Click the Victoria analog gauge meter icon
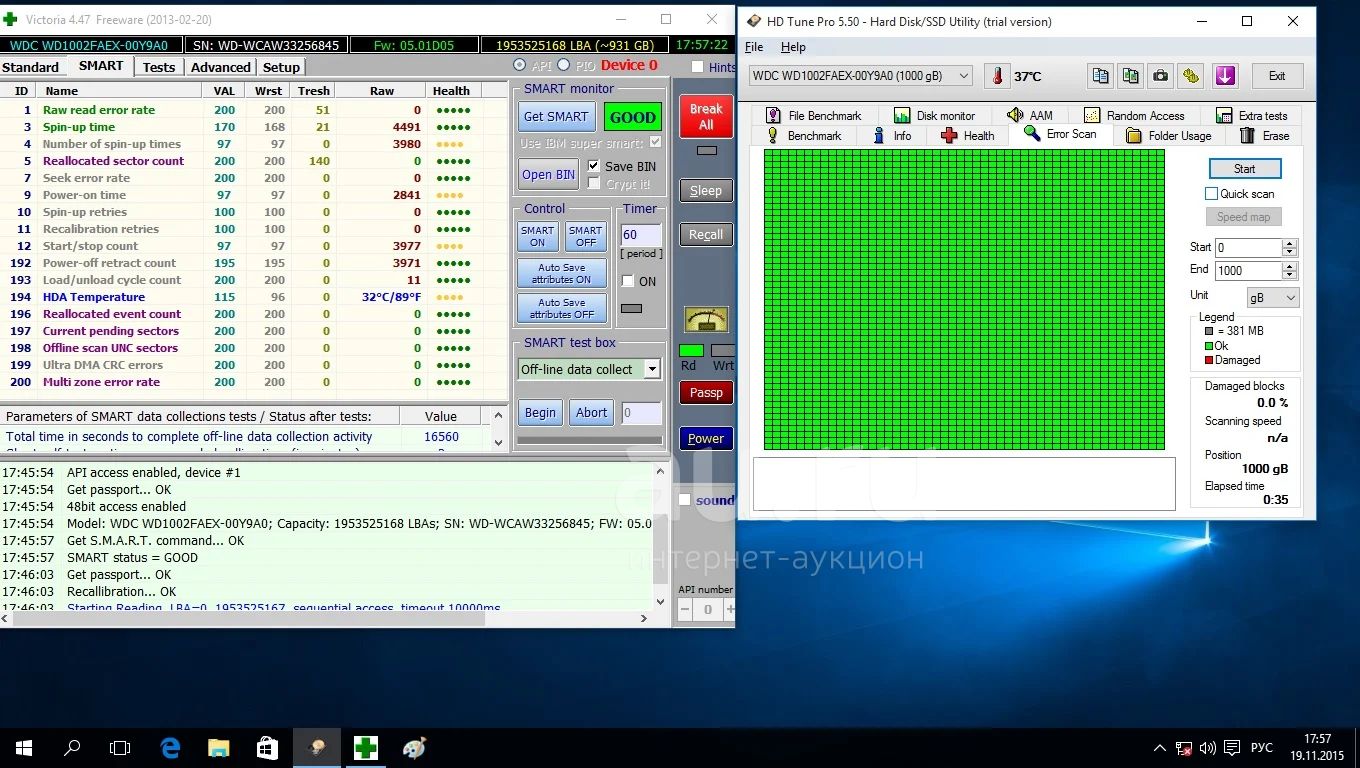The image size is (1360, 768). coord(706,320)
